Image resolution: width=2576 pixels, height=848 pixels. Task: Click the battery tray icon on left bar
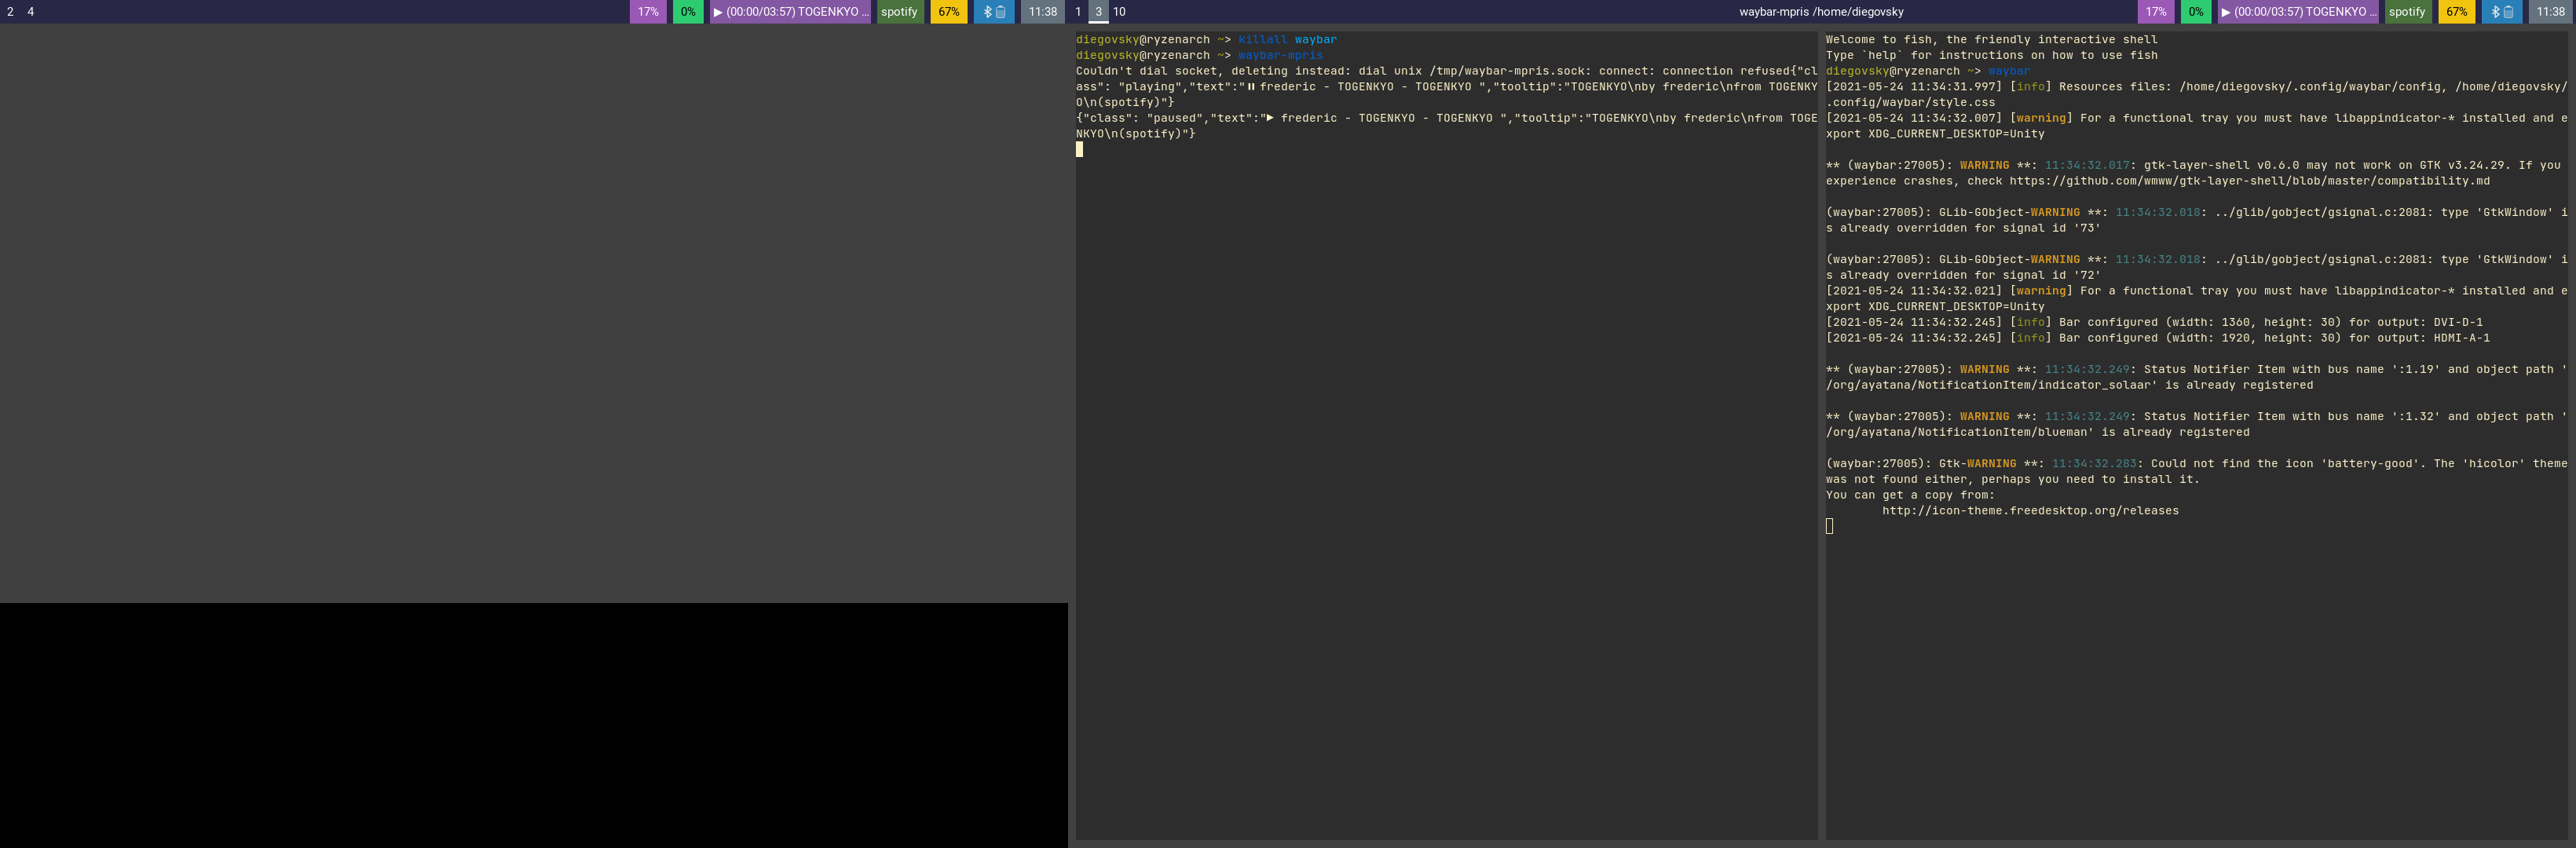(x=1001, y=12)
